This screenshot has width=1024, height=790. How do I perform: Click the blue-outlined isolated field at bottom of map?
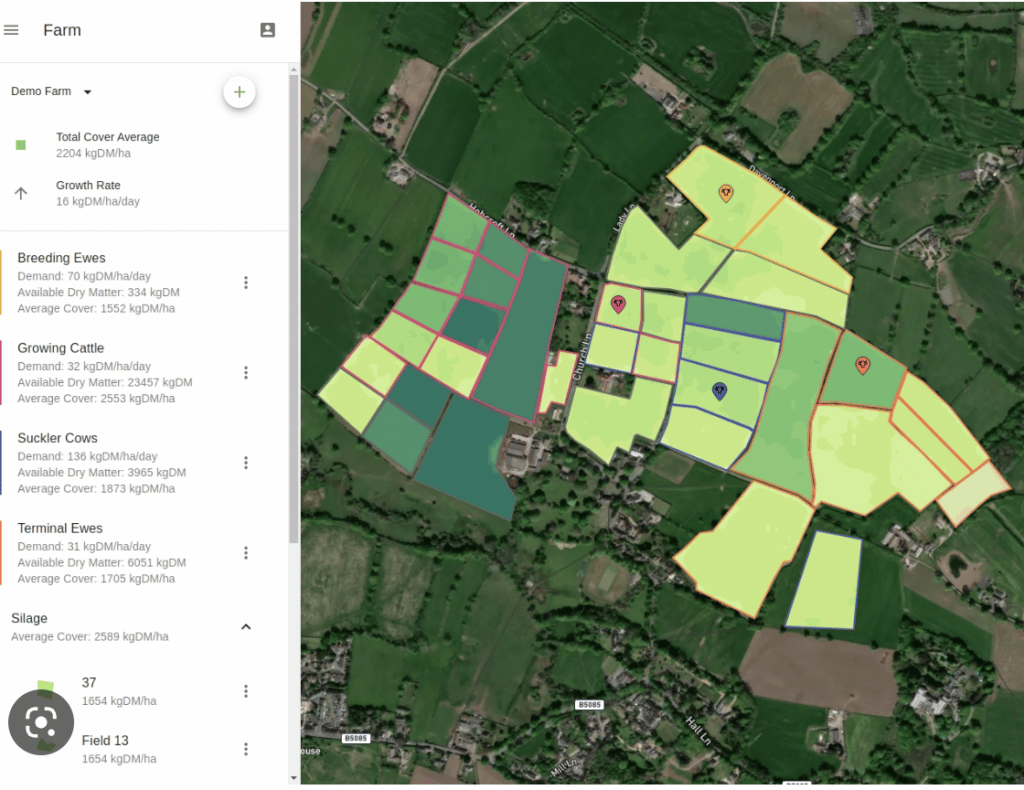click(x=825, y=580)
